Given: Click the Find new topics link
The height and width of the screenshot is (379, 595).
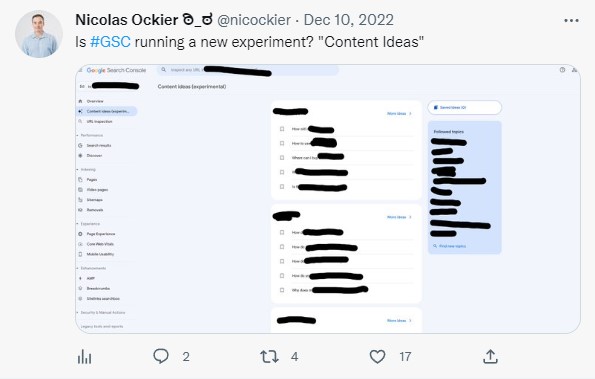Looking at the screenshot, I should (450, 246).
